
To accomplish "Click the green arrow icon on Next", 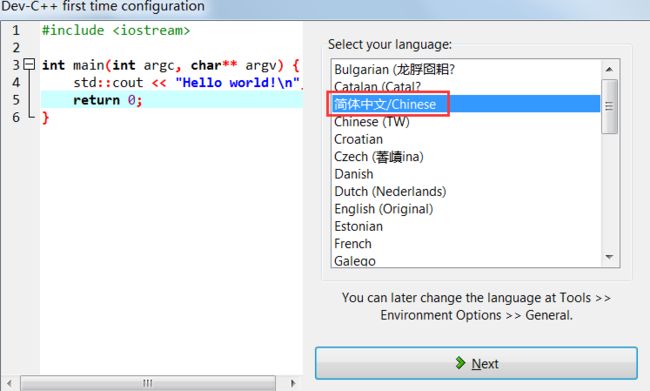I will (460, 362).
